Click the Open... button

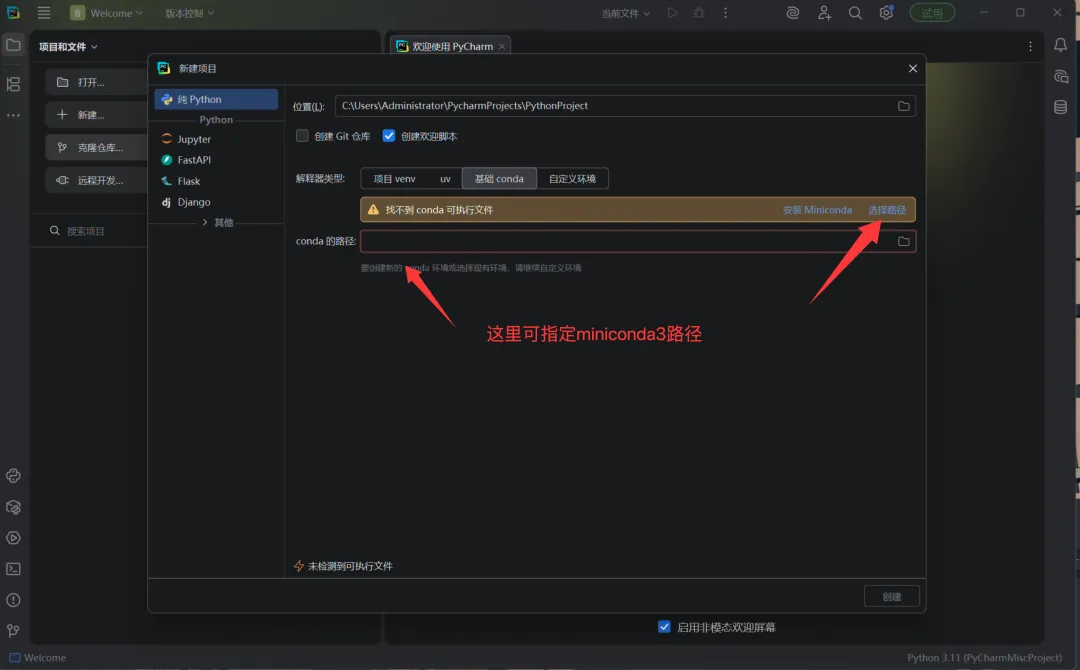pyautogui.click(x=96, y=82)
